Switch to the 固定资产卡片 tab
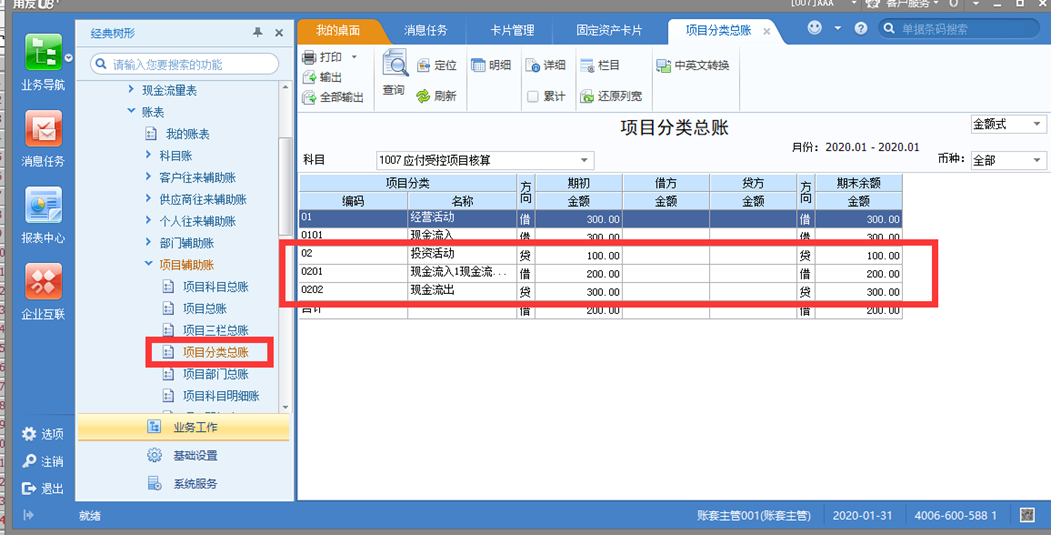Viewport: 1051px width, 535px height. (609, 31)
